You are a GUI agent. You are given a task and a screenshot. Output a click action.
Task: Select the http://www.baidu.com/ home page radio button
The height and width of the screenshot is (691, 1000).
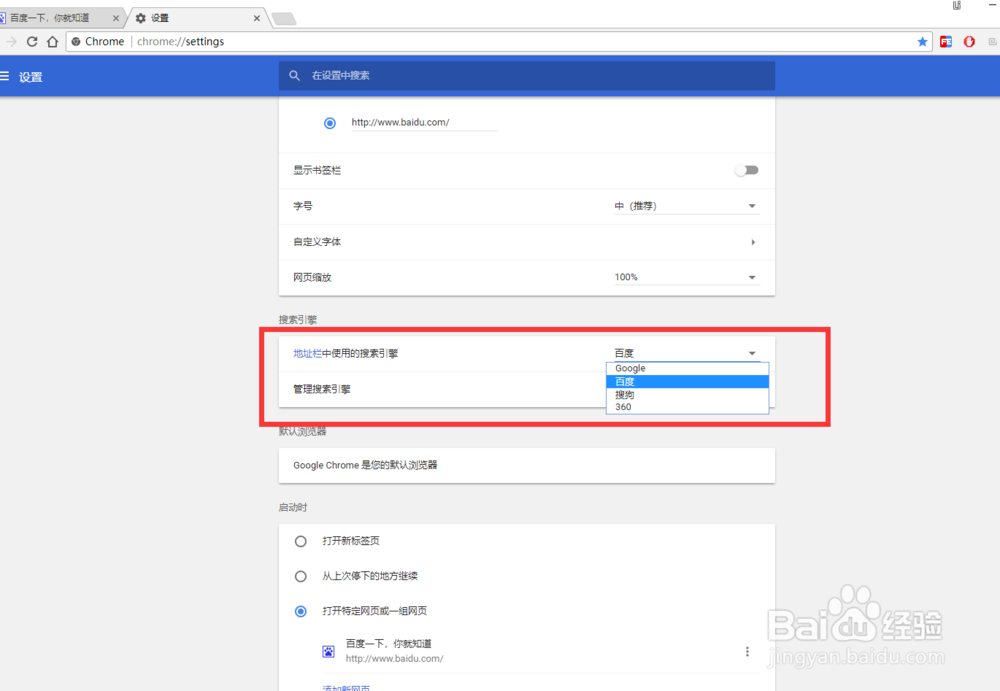pyautogui.click(x=330, y=123)
